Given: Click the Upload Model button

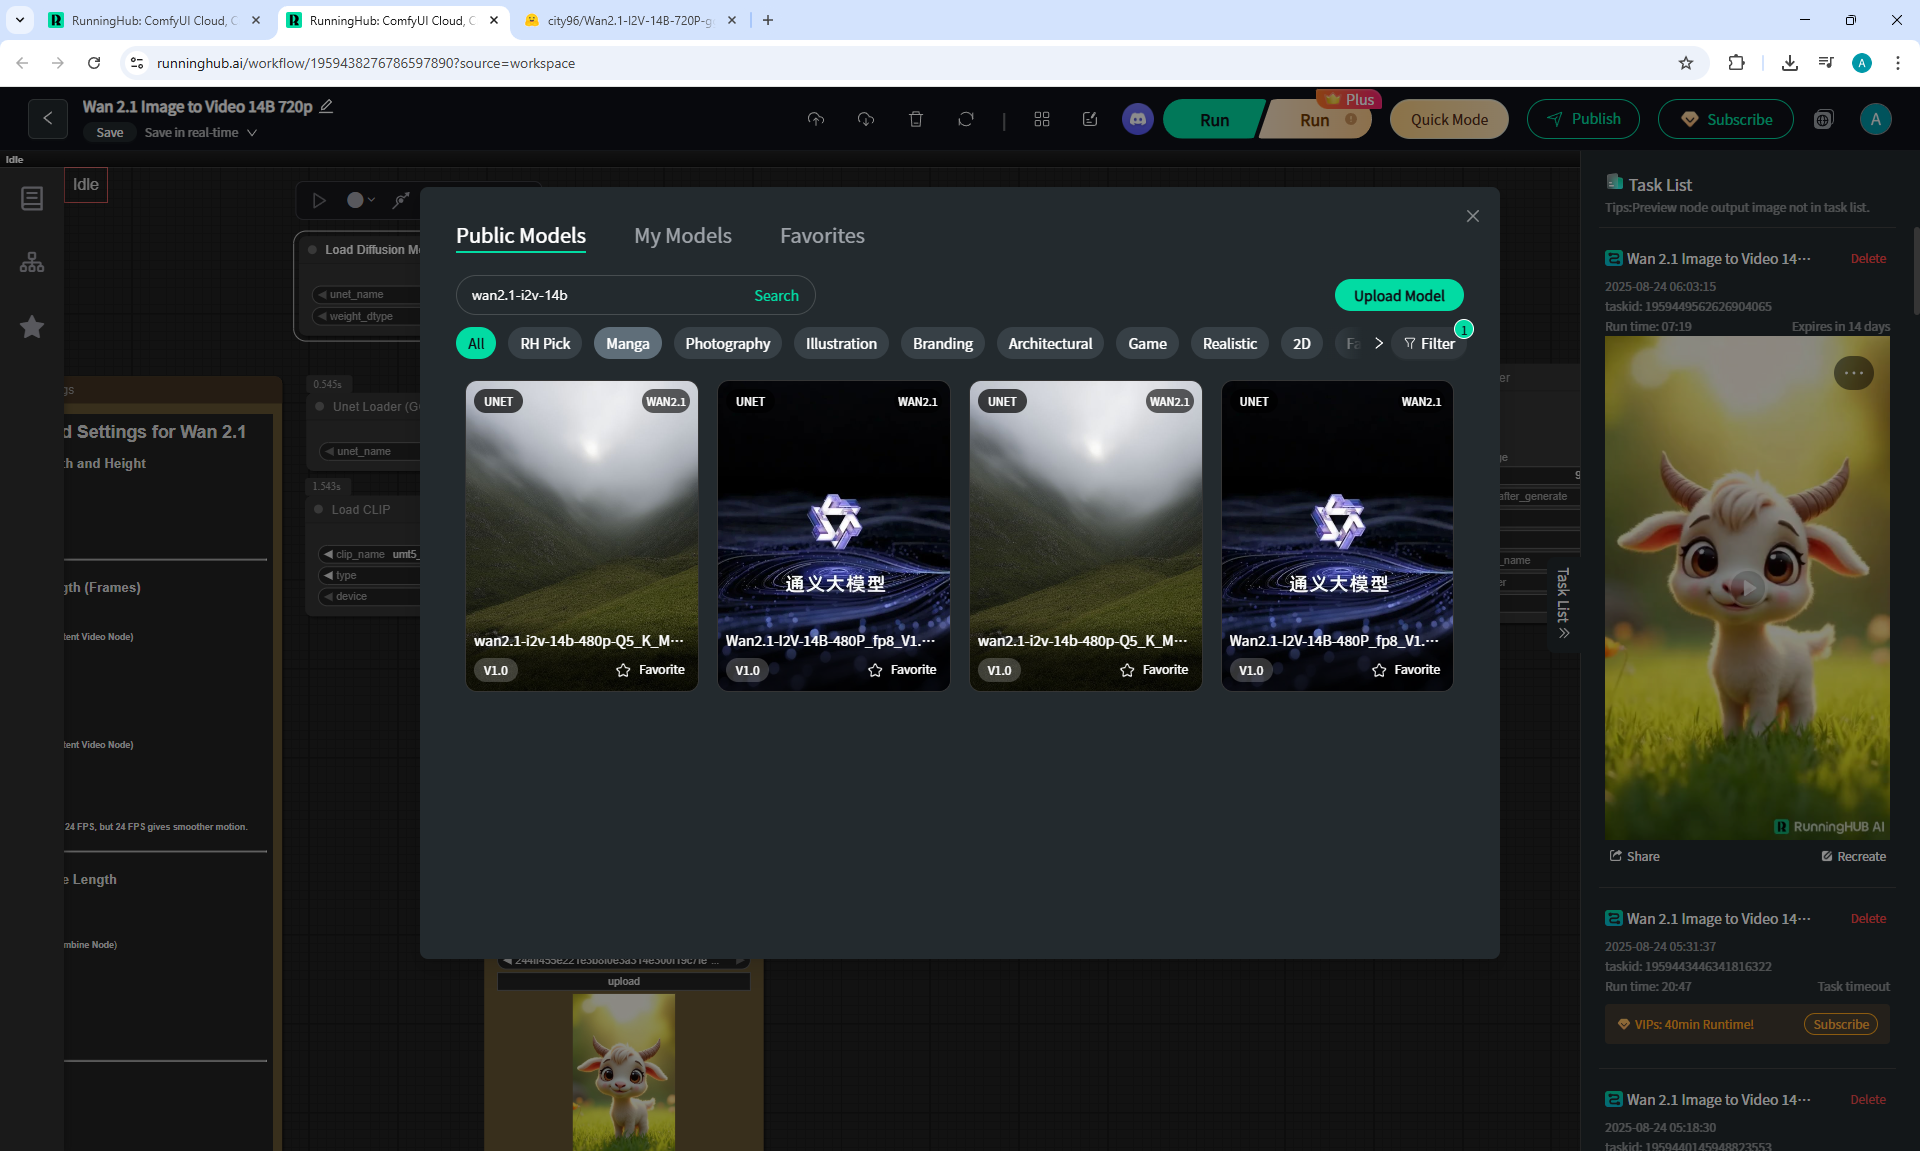Looking at the screenshot, I should point(1398,295).
